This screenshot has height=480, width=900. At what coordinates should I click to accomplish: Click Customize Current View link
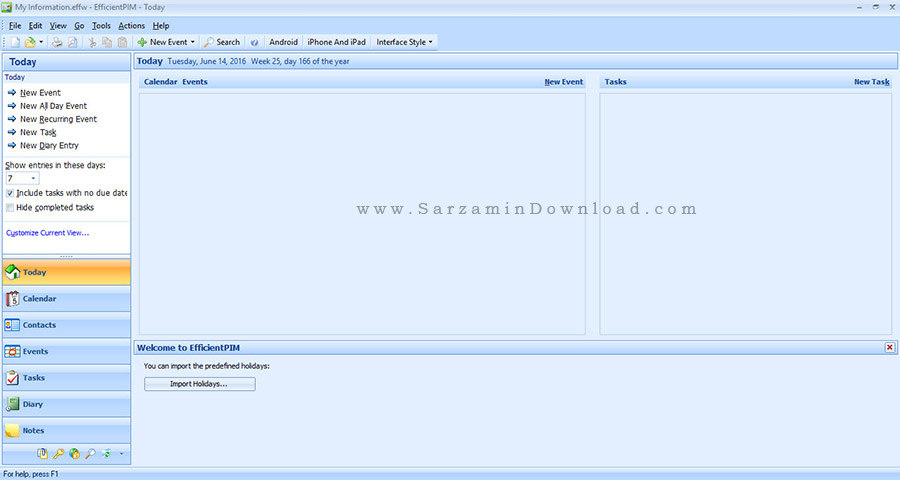(x=48, y=233)
